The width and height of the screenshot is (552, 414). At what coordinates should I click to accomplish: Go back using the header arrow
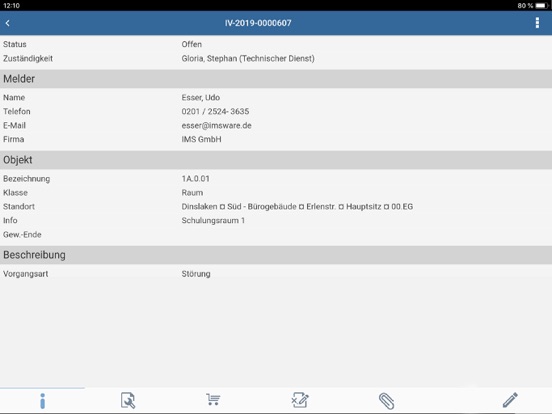click(8, 23)
